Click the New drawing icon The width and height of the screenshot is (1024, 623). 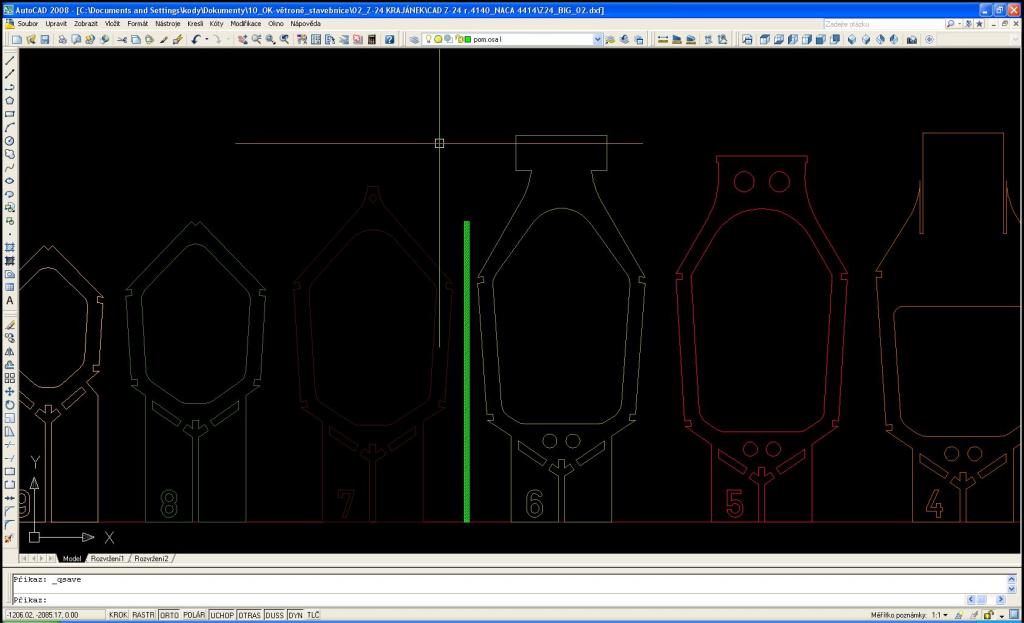point(17,39)
